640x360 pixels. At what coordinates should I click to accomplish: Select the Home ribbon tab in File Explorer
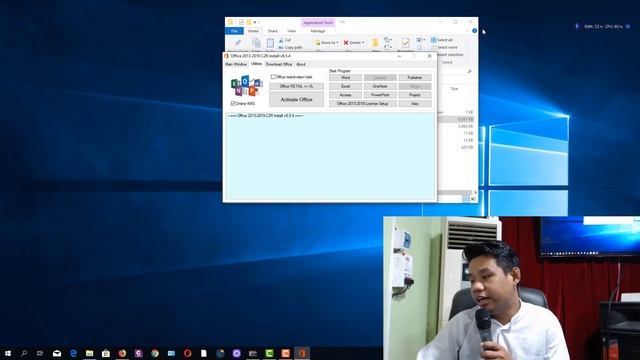click(x=253, y=31)
